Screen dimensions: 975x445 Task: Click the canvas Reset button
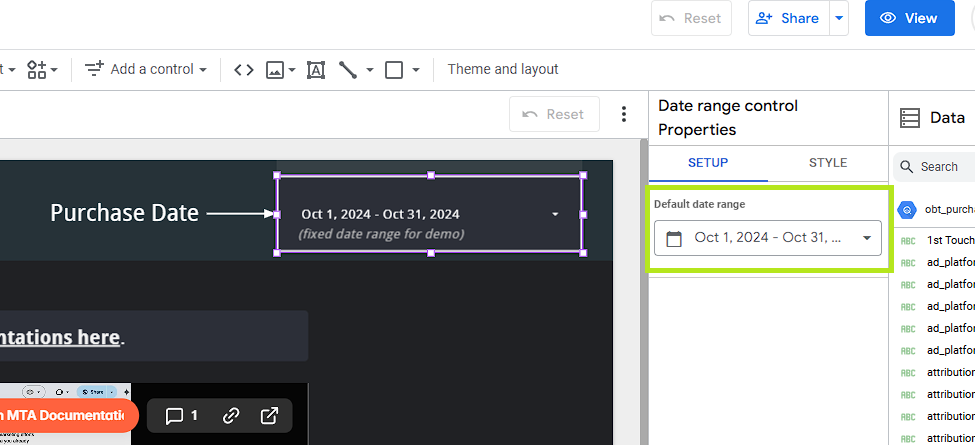(x=554, y=114)
